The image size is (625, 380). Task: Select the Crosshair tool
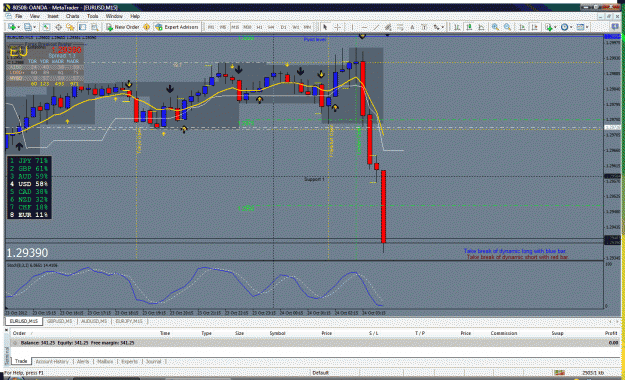tap(337, 27)
